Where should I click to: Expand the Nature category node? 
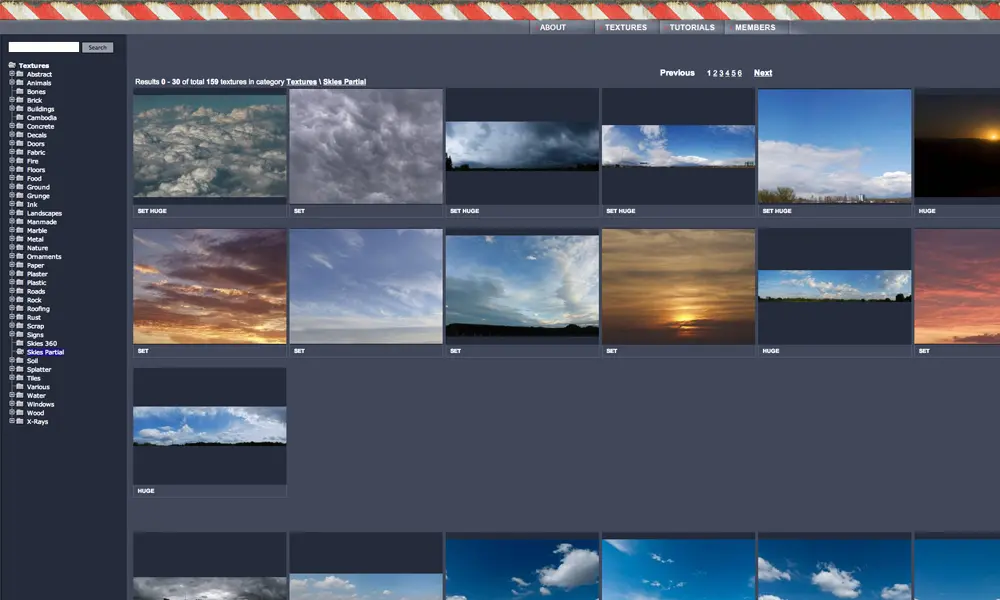(x=11, y=247)
